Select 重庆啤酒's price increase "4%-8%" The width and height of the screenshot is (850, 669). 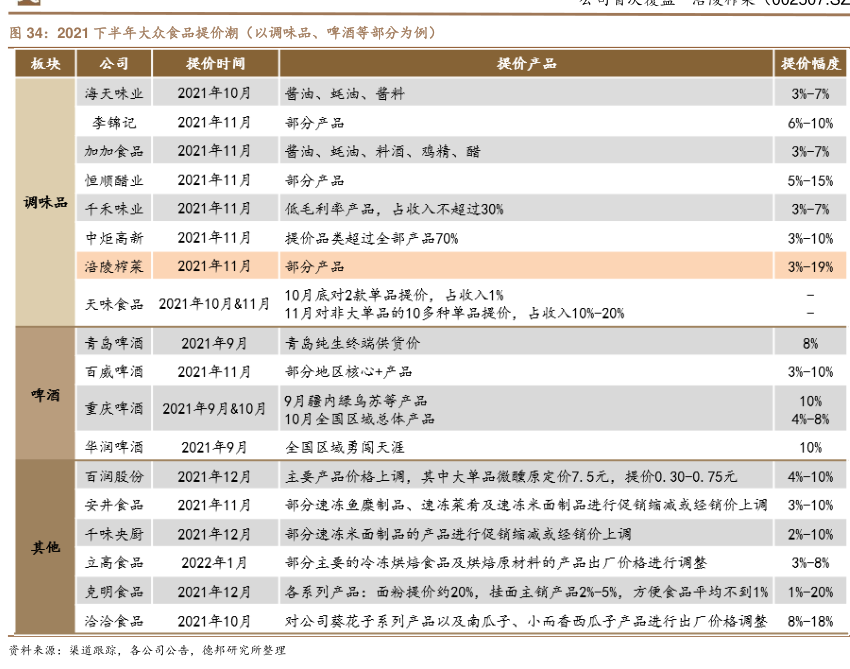point(810,419)
